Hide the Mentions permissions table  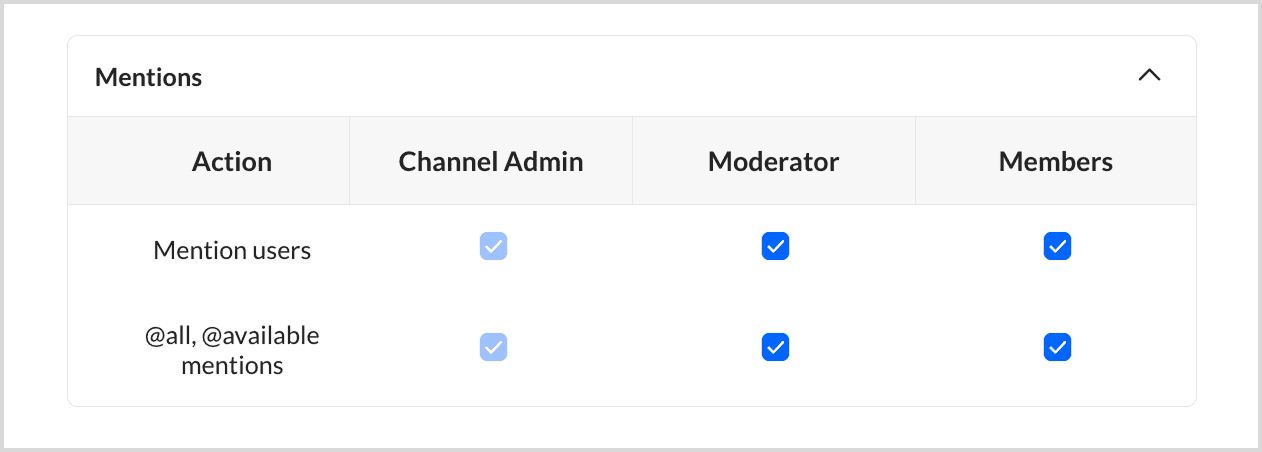[1149, 76]
